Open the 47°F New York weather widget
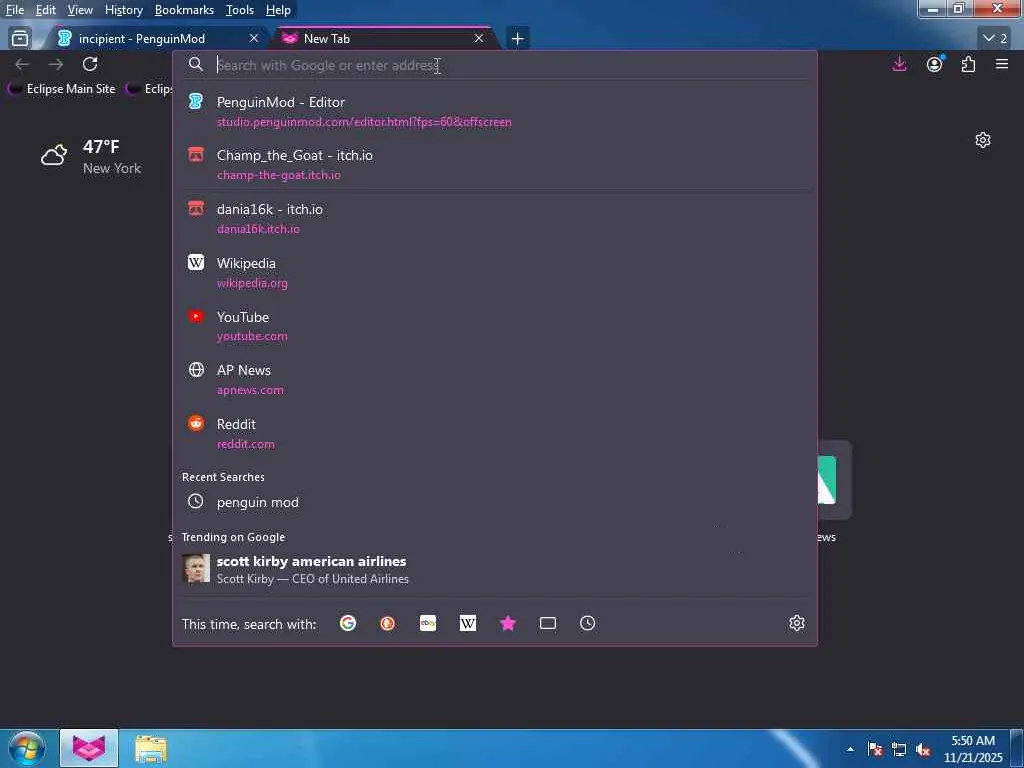 (x=91, y=157)
